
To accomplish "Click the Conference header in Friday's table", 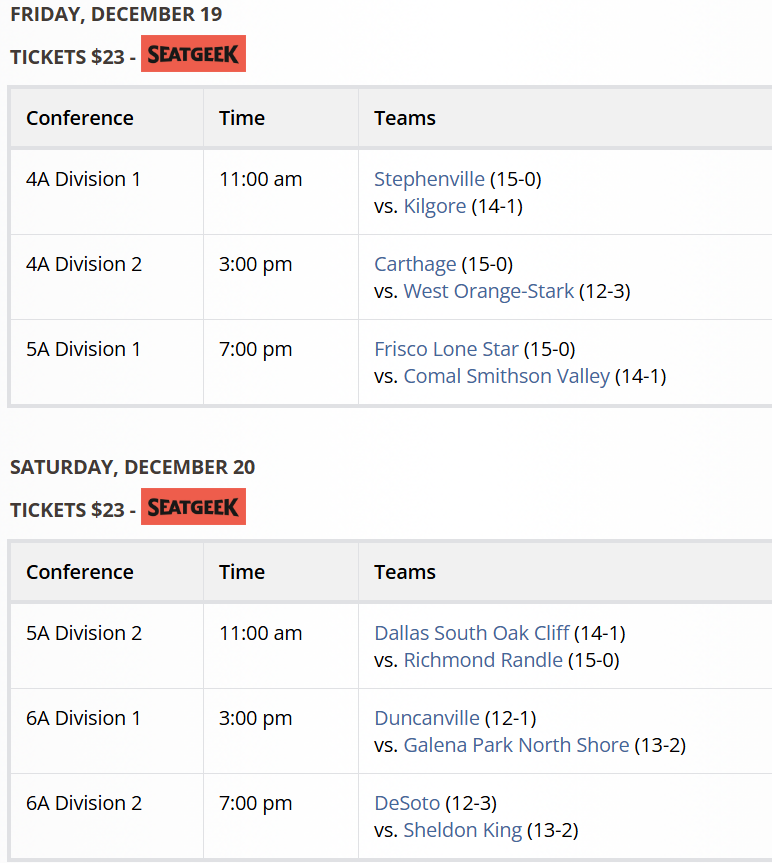I will (80, 118).
